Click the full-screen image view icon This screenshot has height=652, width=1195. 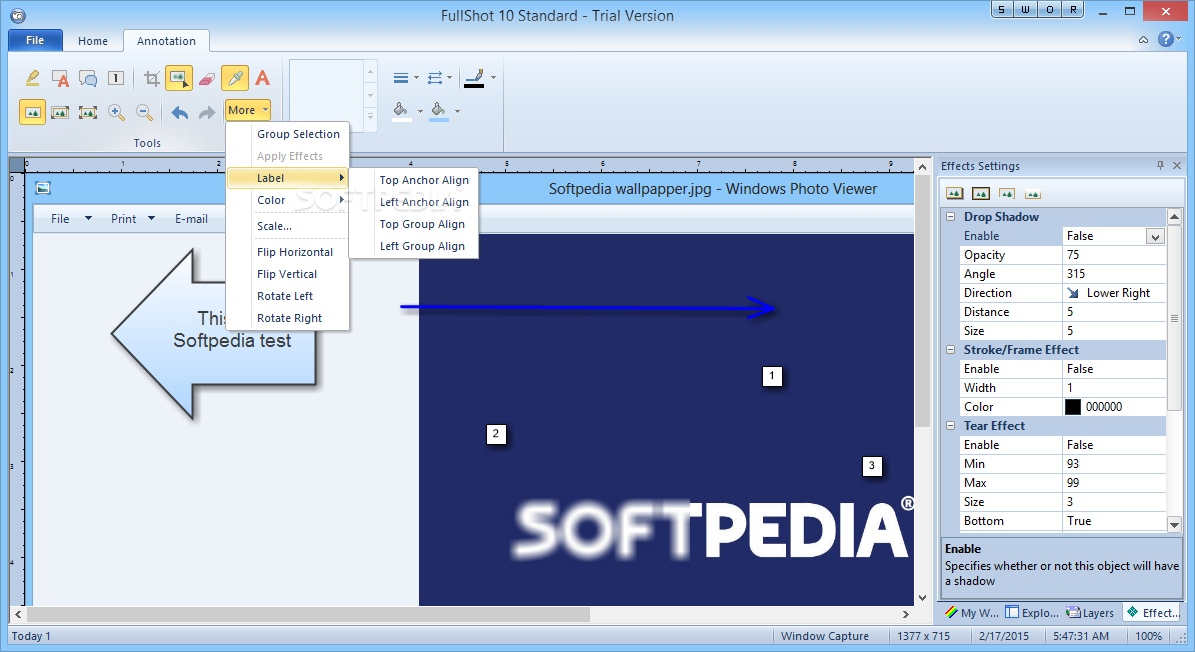[88, 112]
